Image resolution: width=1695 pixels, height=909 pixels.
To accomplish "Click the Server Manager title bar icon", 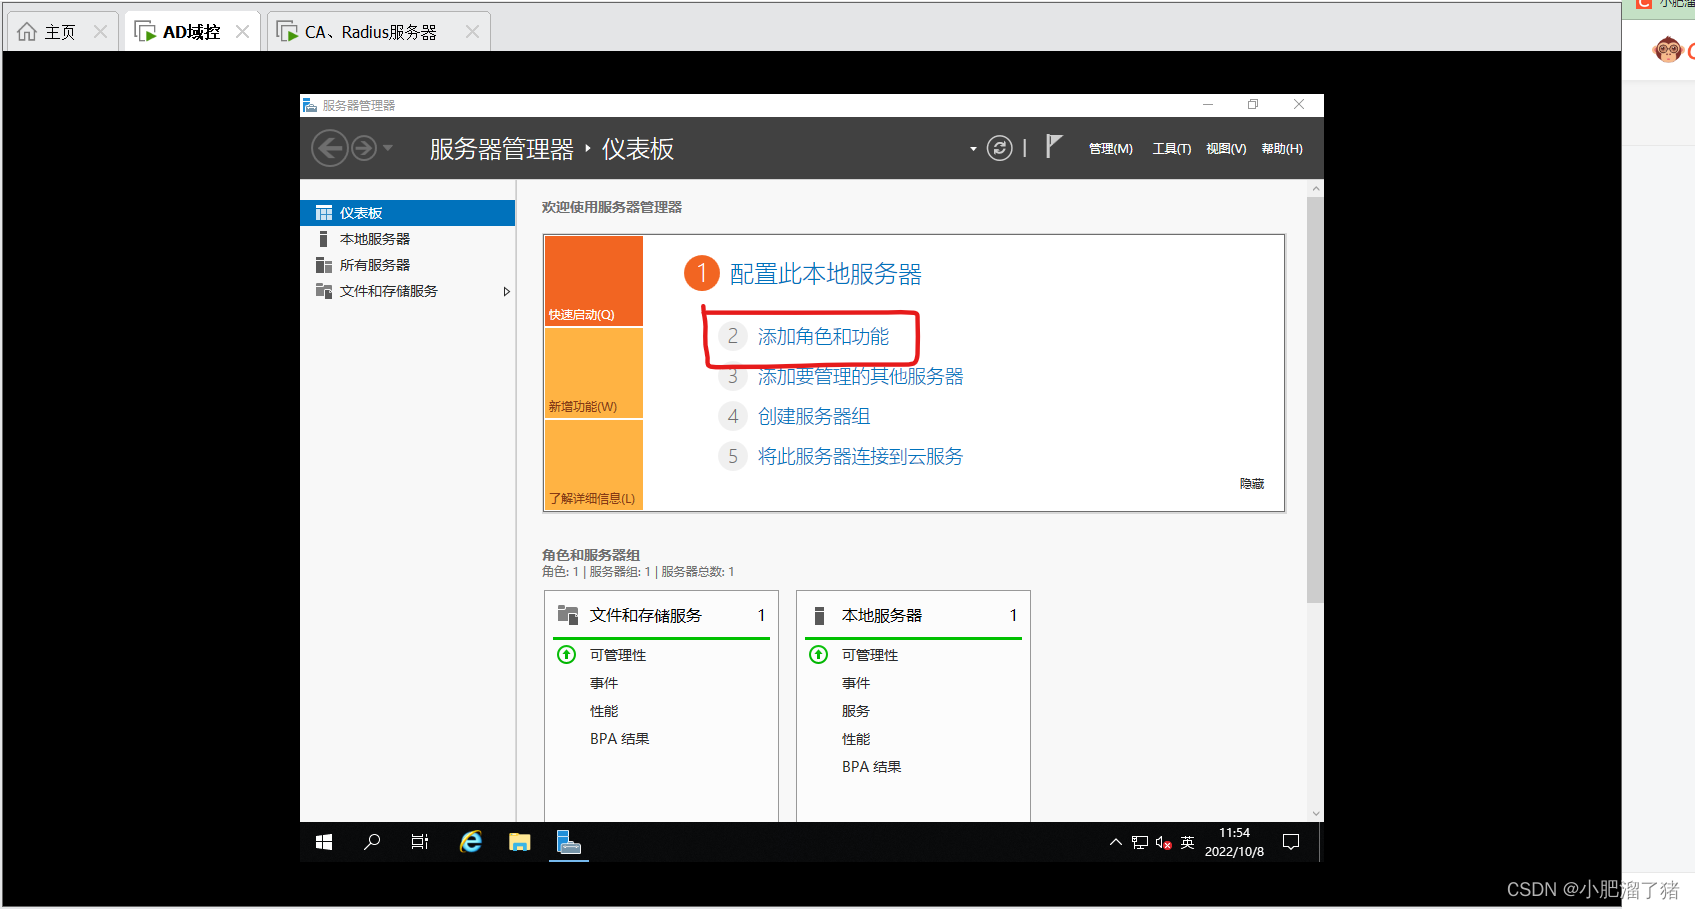I will pos(310,105).
